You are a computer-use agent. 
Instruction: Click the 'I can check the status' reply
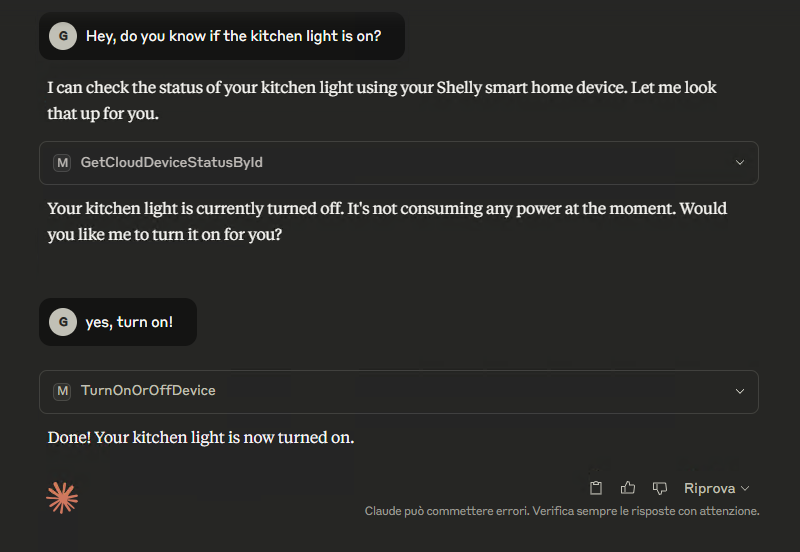382,101
